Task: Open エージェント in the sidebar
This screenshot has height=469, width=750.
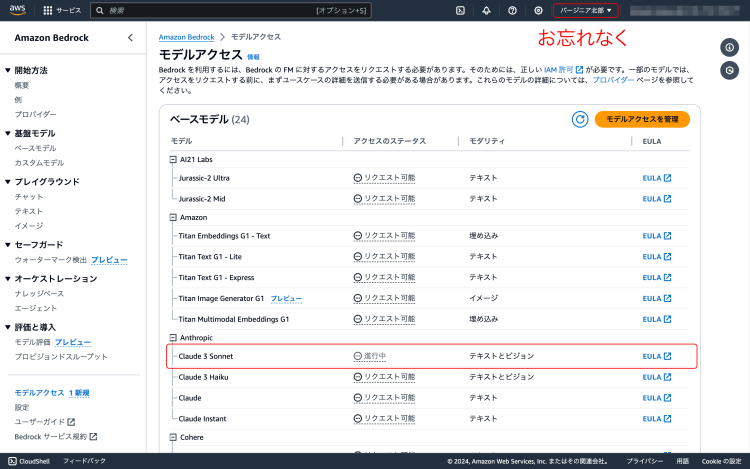Action: (x=36, y=308)
